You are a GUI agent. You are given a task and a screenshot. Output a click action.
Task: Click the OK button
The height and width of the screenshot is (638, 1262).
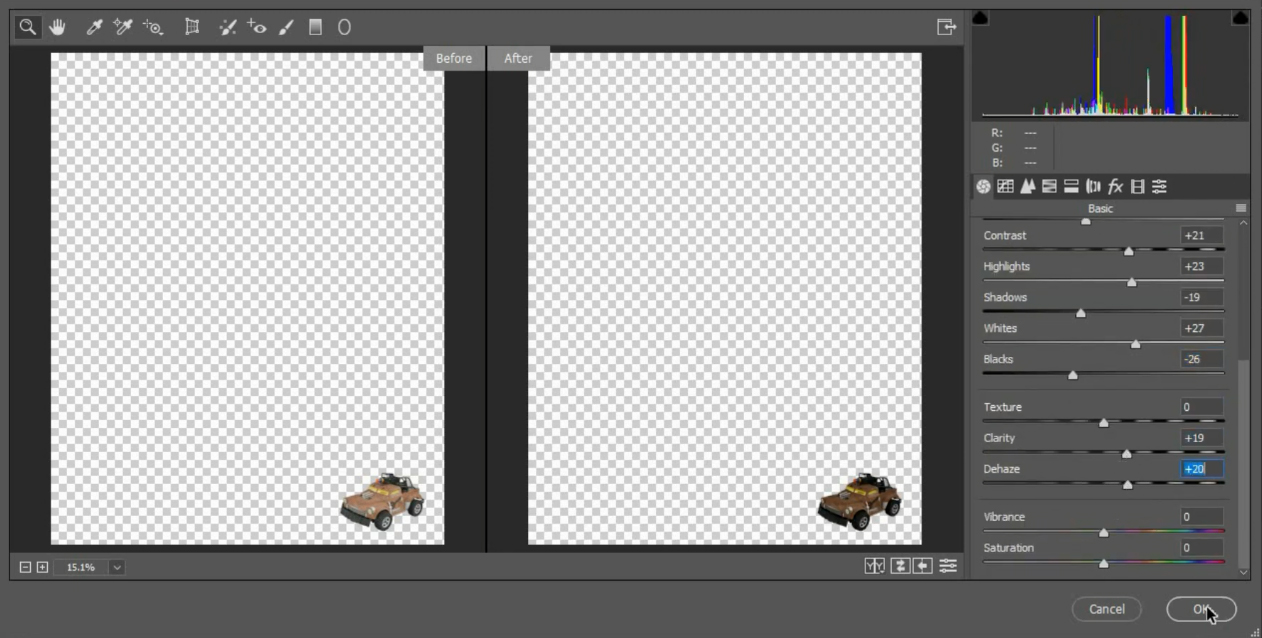pos(1201,609)
